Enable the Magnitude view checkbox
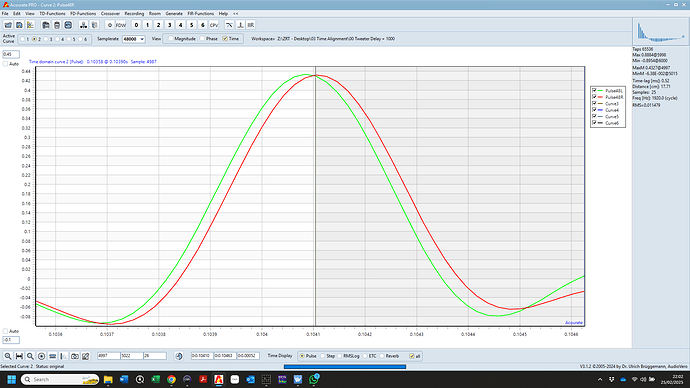Screen dimensions: 690x388 [171, 39]
